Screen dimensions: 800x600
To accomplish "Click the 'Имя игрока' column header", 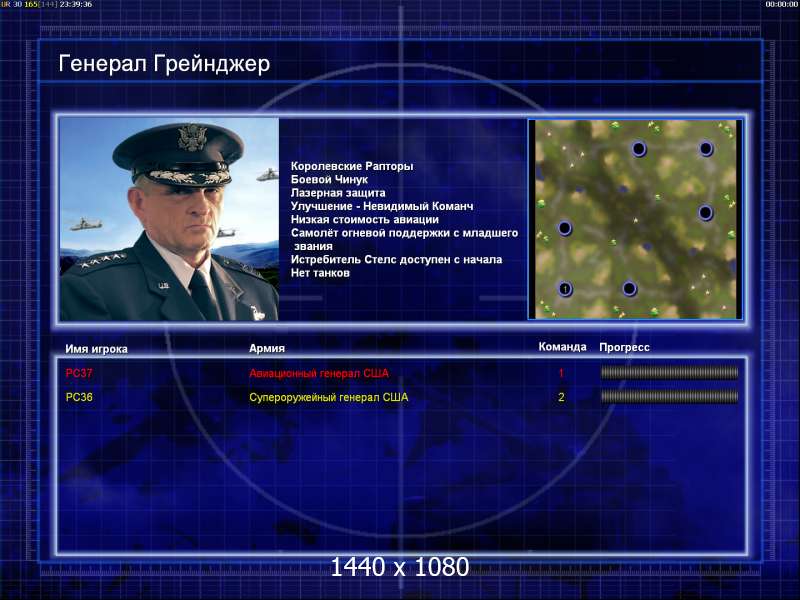I will pos(96,349).
